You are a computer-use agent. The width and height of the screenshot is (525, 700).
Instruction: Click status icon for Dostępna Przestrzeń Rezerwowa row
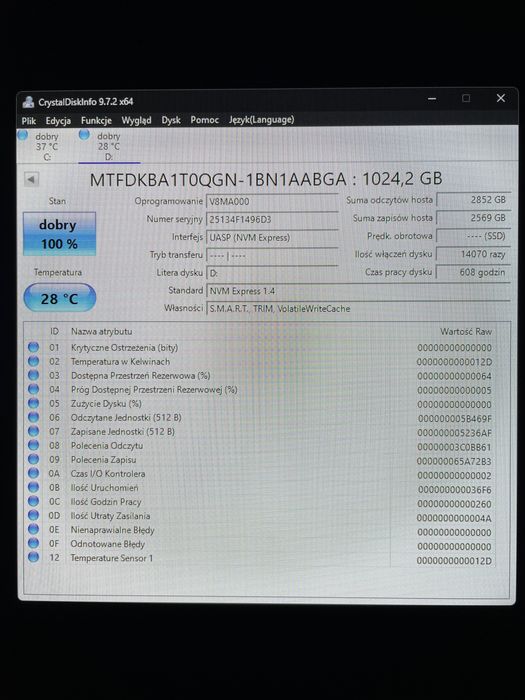pos(33,375)
